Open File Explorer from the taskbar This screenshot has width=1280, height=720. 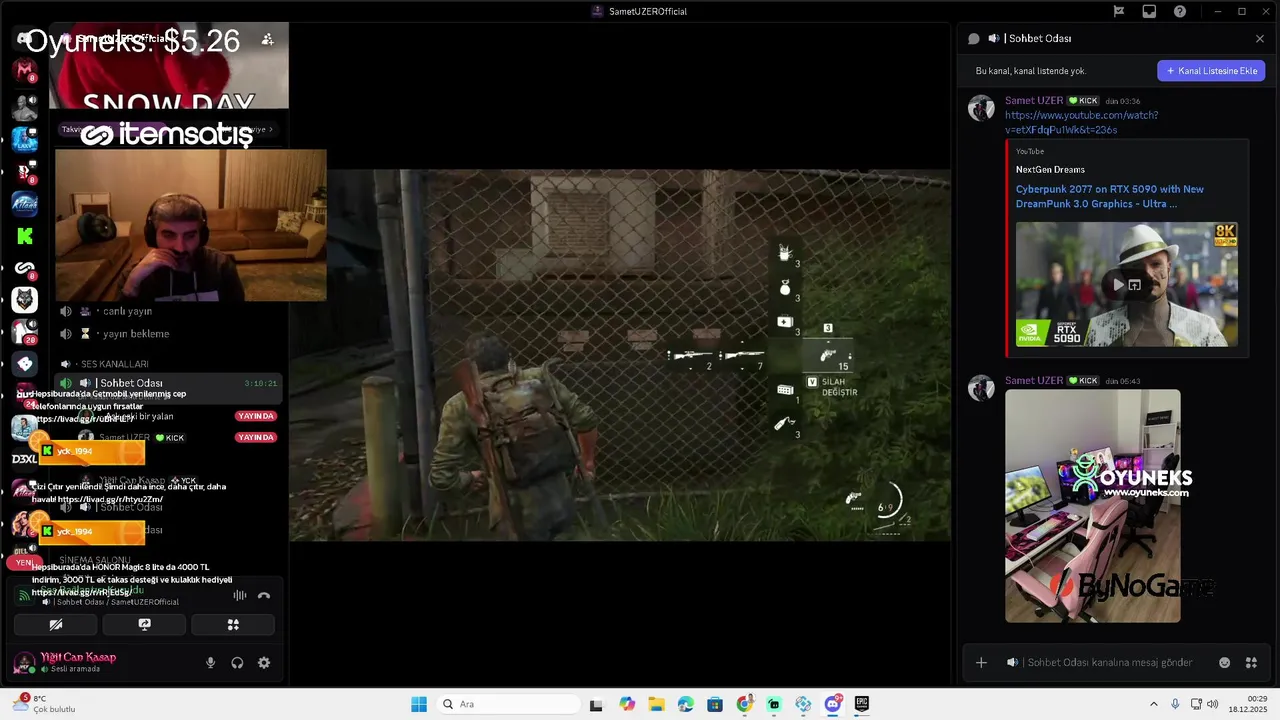(x=656, y=704)
